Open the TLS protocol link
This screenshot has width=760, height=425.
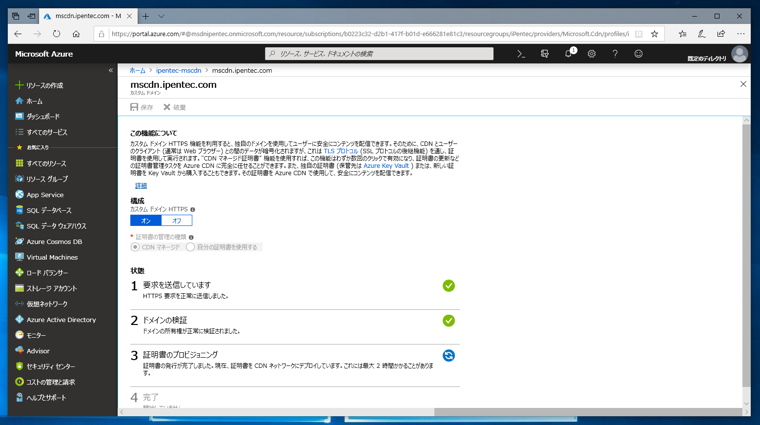[x=341, y=151]
